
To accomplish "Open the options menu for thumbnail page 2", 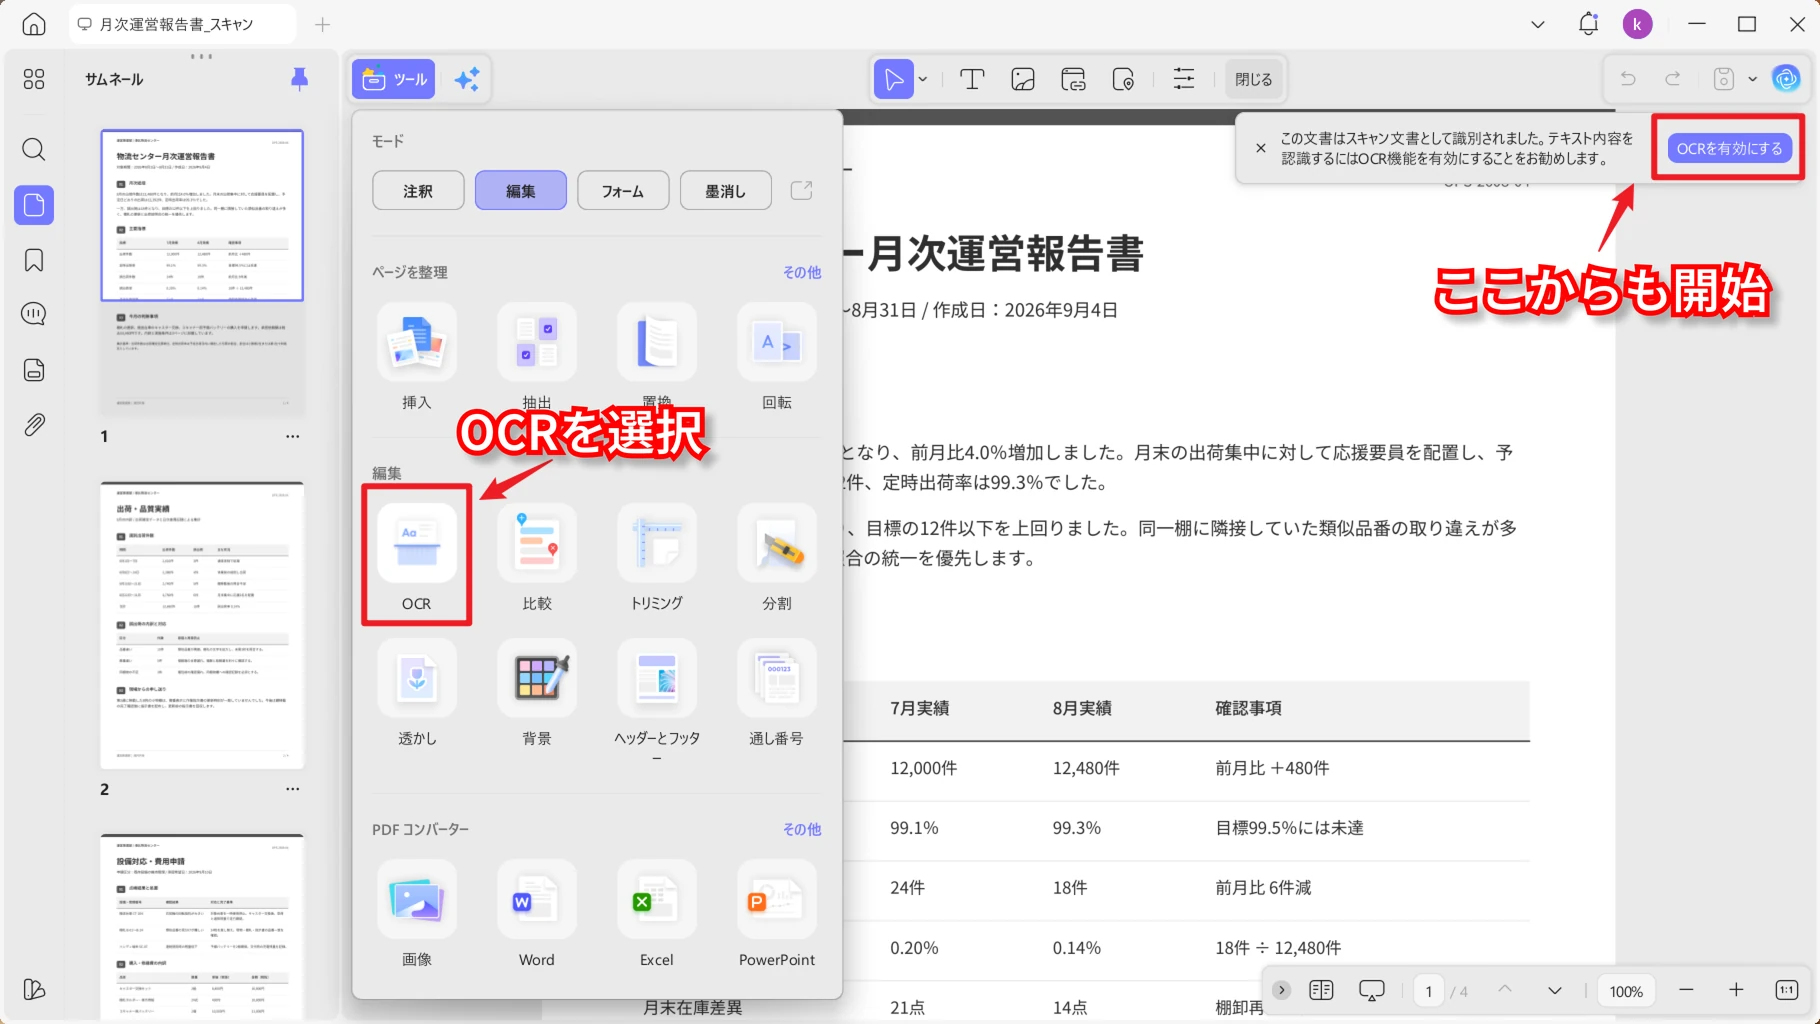I will 292,789.
